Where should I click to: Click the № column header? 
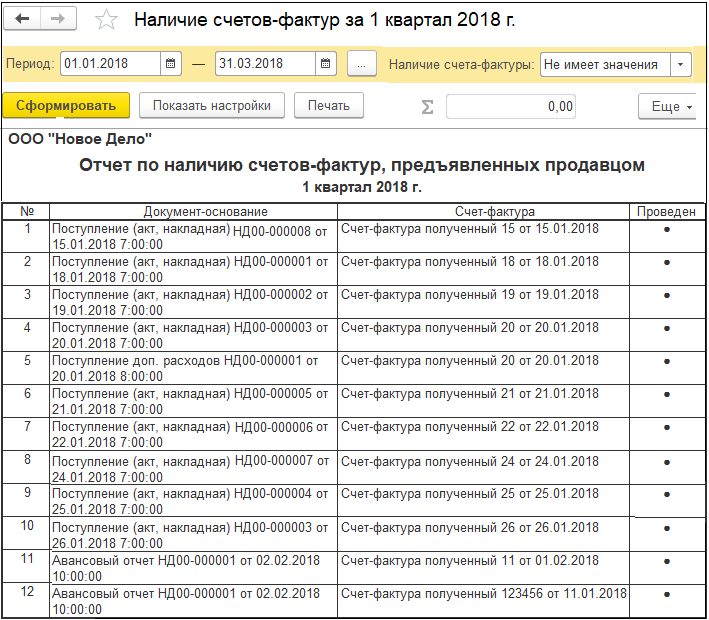click(26, 211)
